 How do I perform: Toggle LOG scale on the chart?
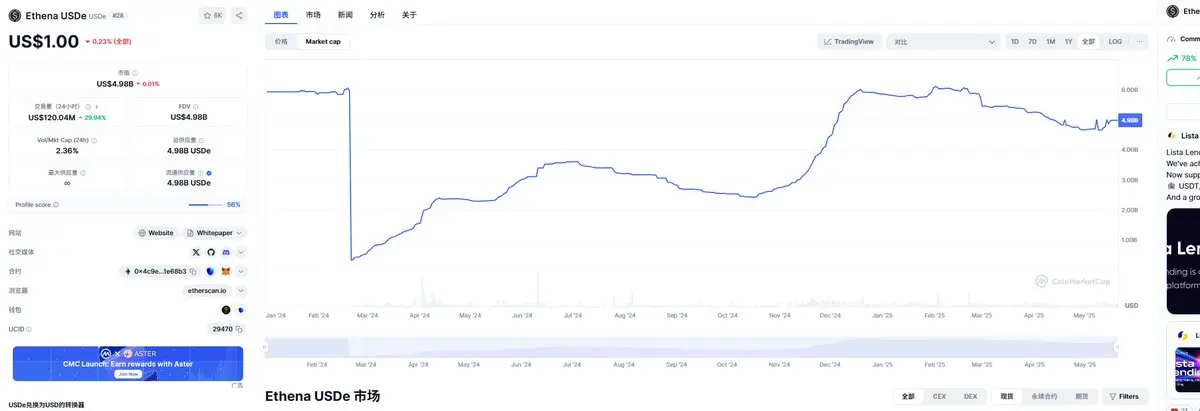[1115, 41]
